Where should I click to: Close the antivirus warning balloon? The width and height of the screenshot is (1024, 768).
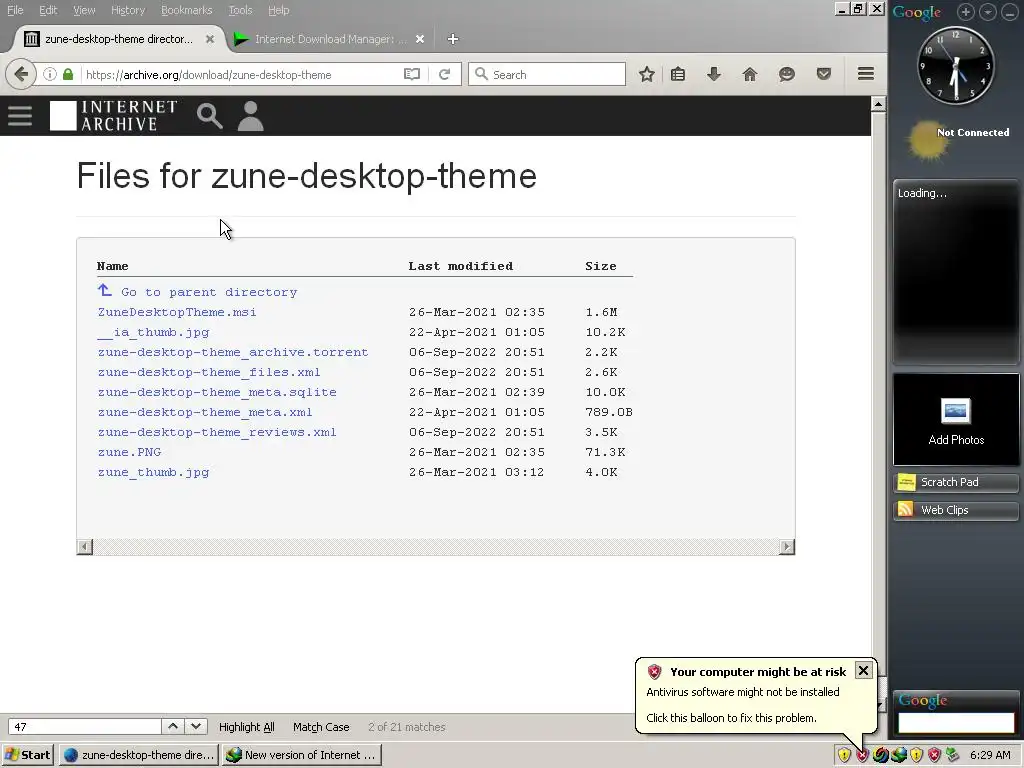pos(863,671)
